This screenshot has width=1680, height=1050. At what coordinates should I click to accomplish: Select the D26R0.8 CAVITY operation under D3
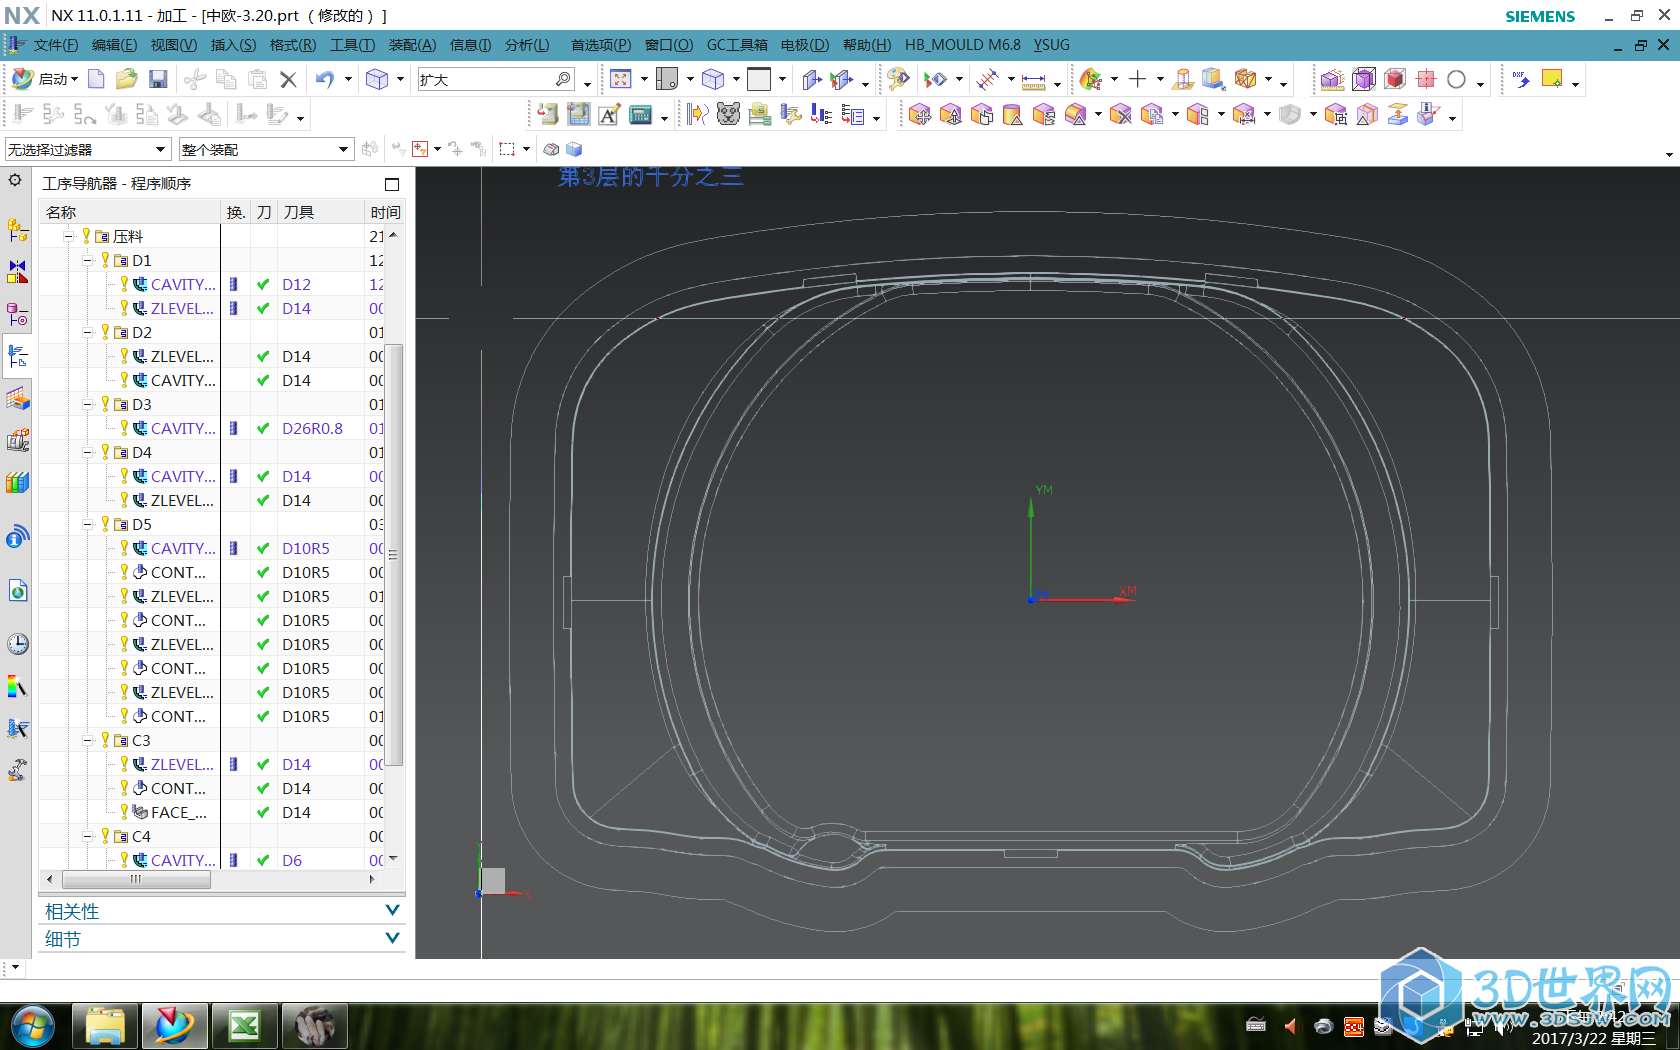point(212,428)
